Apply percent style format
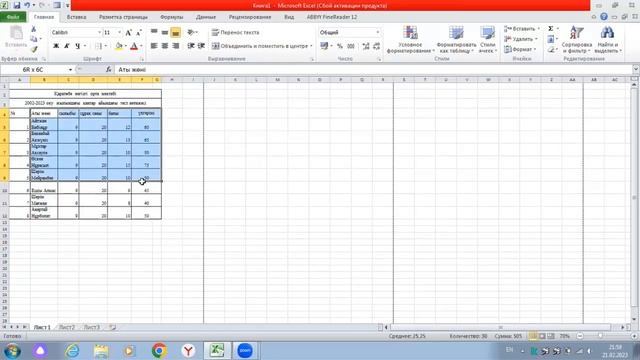The image size is (640, 360). [340, 46]
